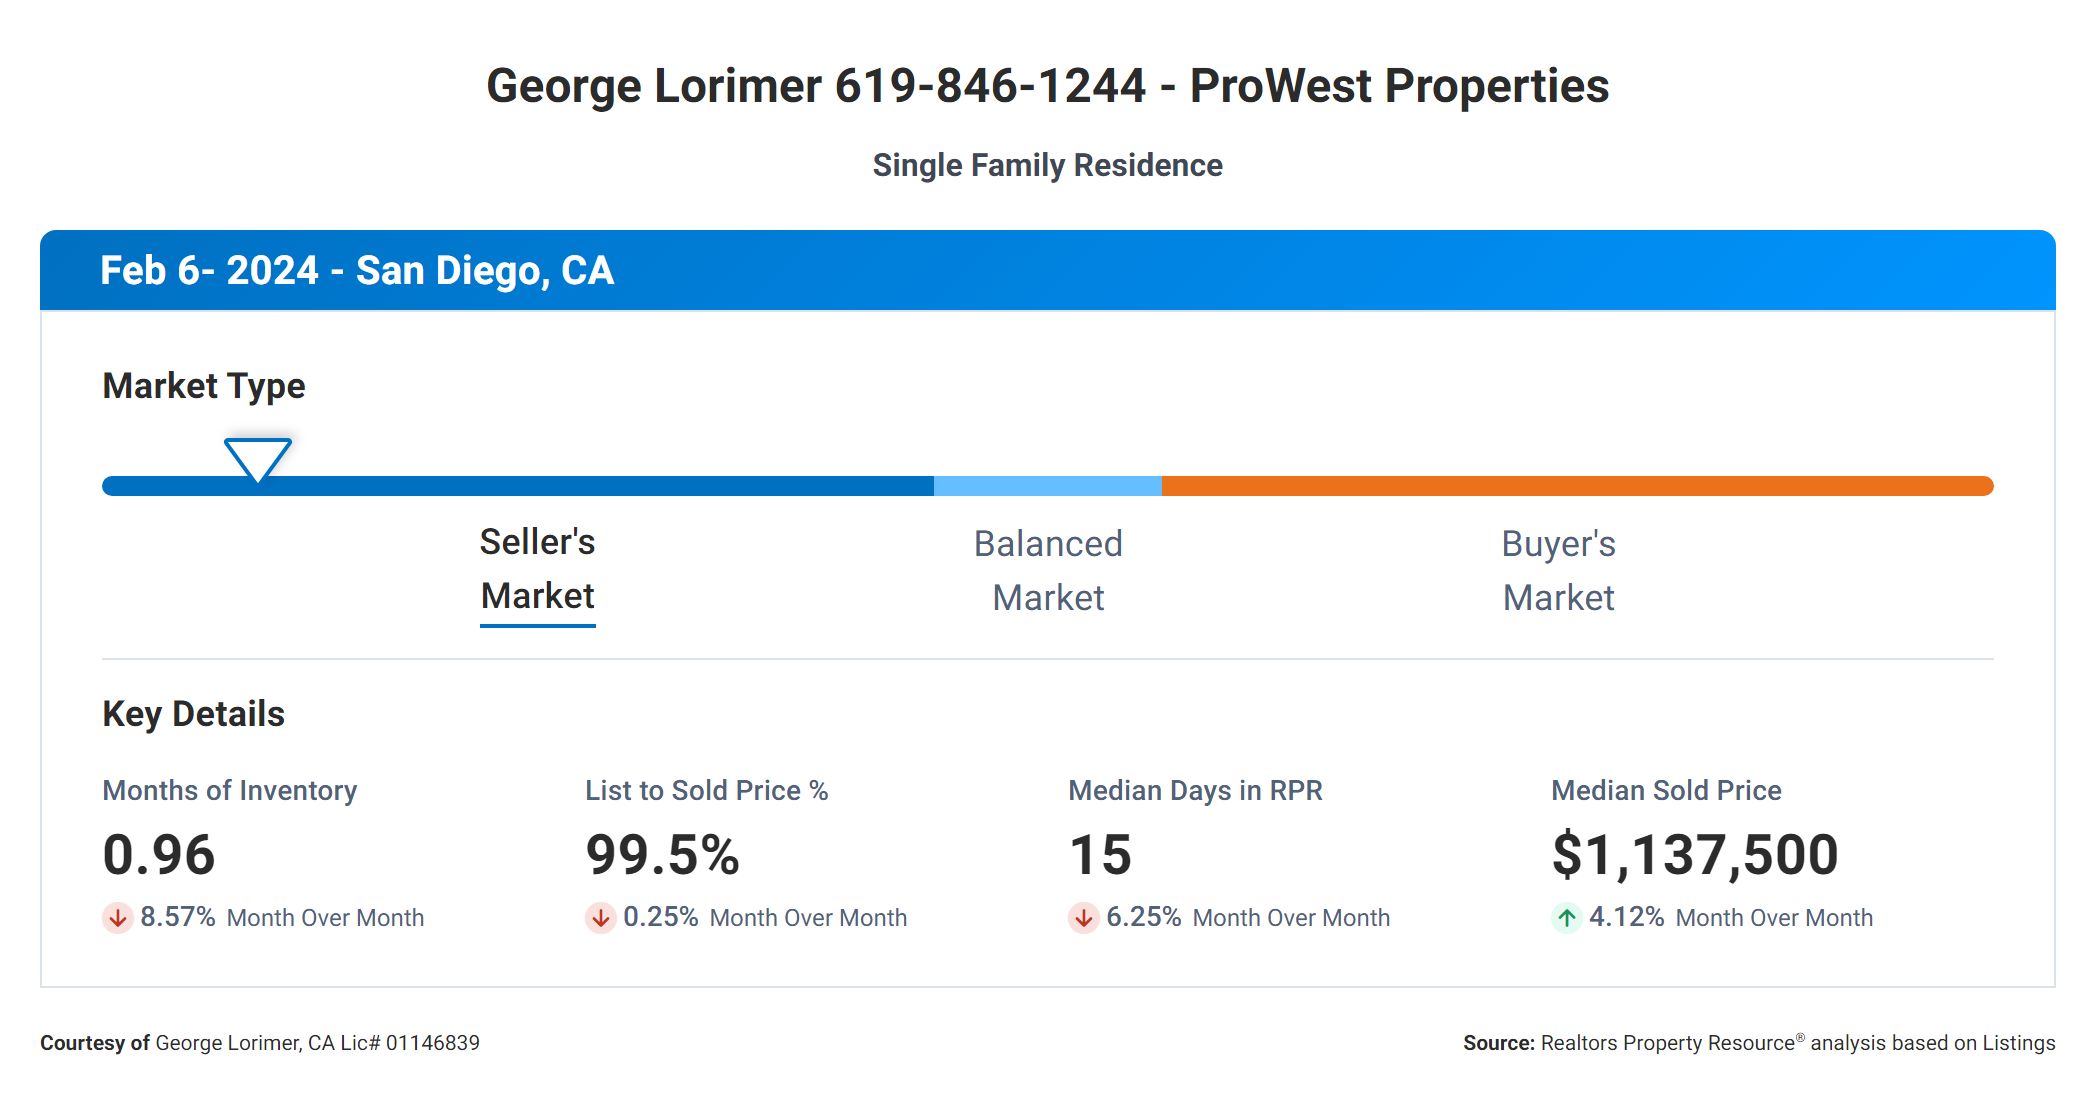Click the George Lorimer ProWest Properties title
This screenshot has height=1100, width=2096.
tap(1047, 86)
